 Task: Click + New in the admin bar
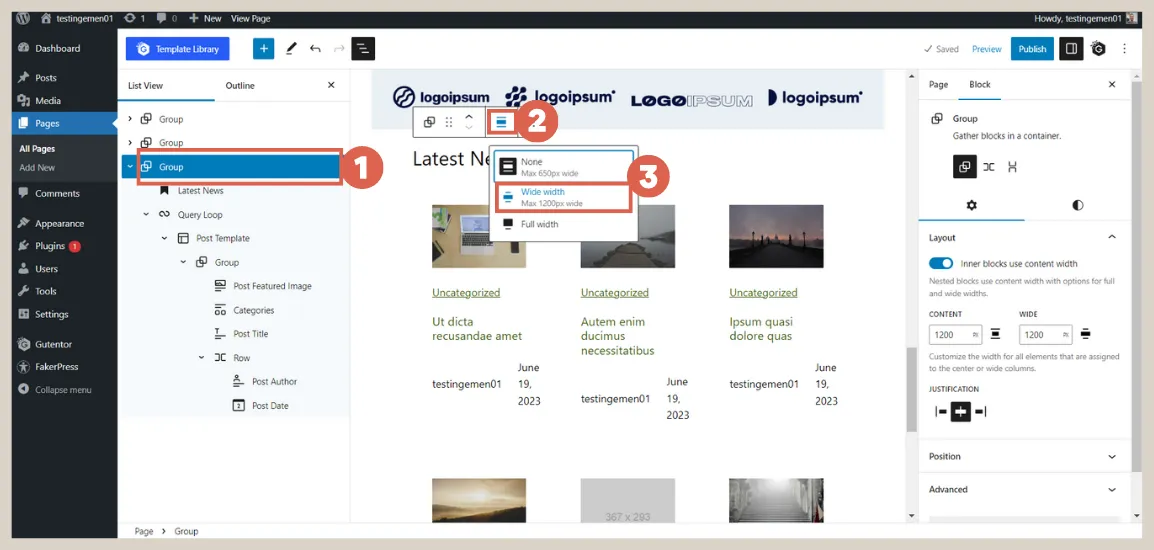205,18
